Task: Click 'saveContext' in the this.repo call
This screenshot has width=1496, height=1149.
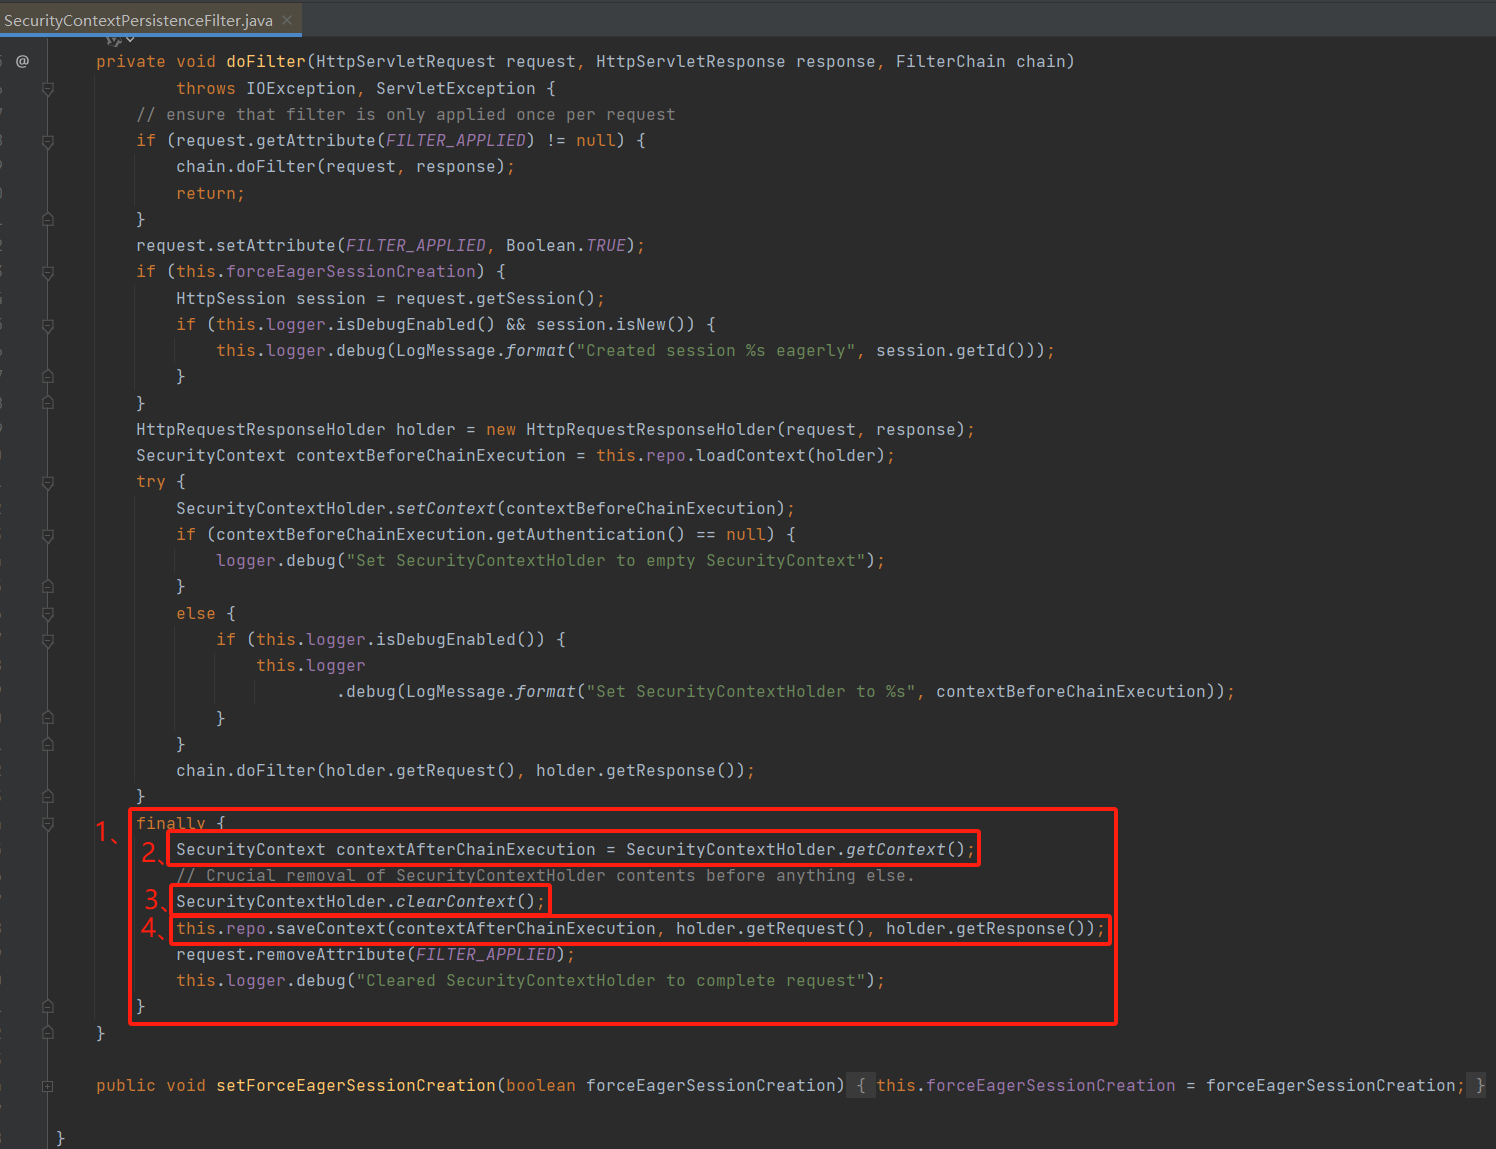Action: [330, 929]
